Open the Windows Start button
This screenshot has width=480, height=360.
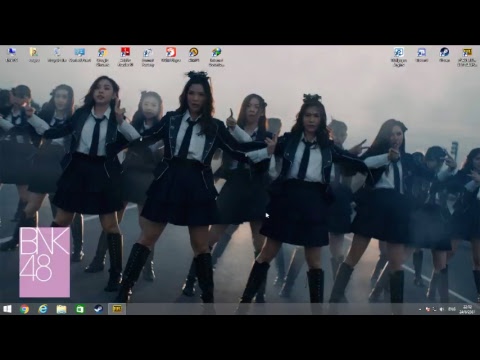click(7, 309)
